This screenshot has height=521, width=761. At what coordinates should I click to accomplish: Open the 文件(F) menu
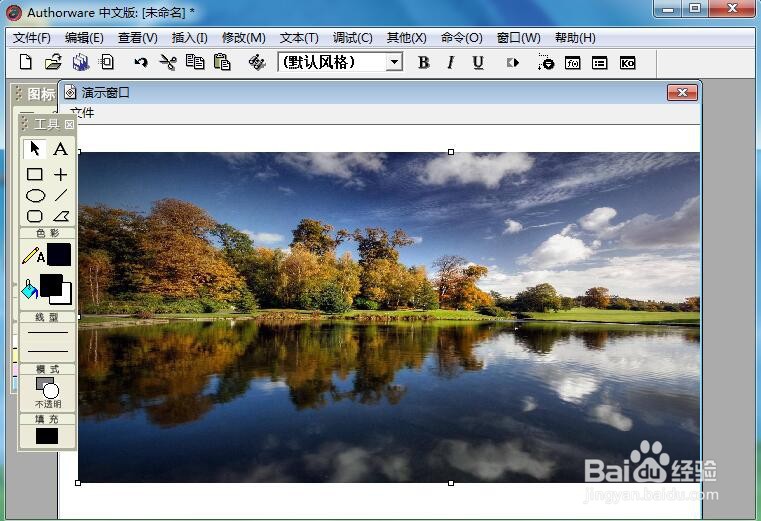32,38
